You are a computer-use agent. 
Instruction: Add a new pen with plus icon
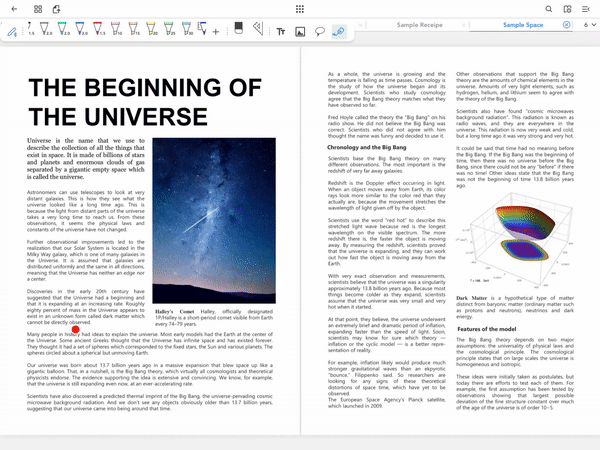pyautogui.click(x=216, y=32)
